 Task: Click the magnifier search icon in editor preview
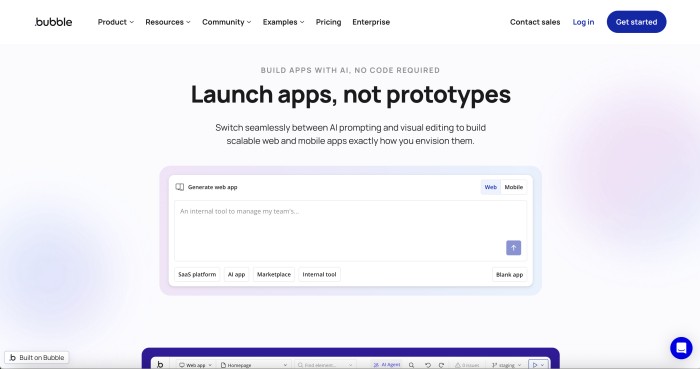(412, 365)
